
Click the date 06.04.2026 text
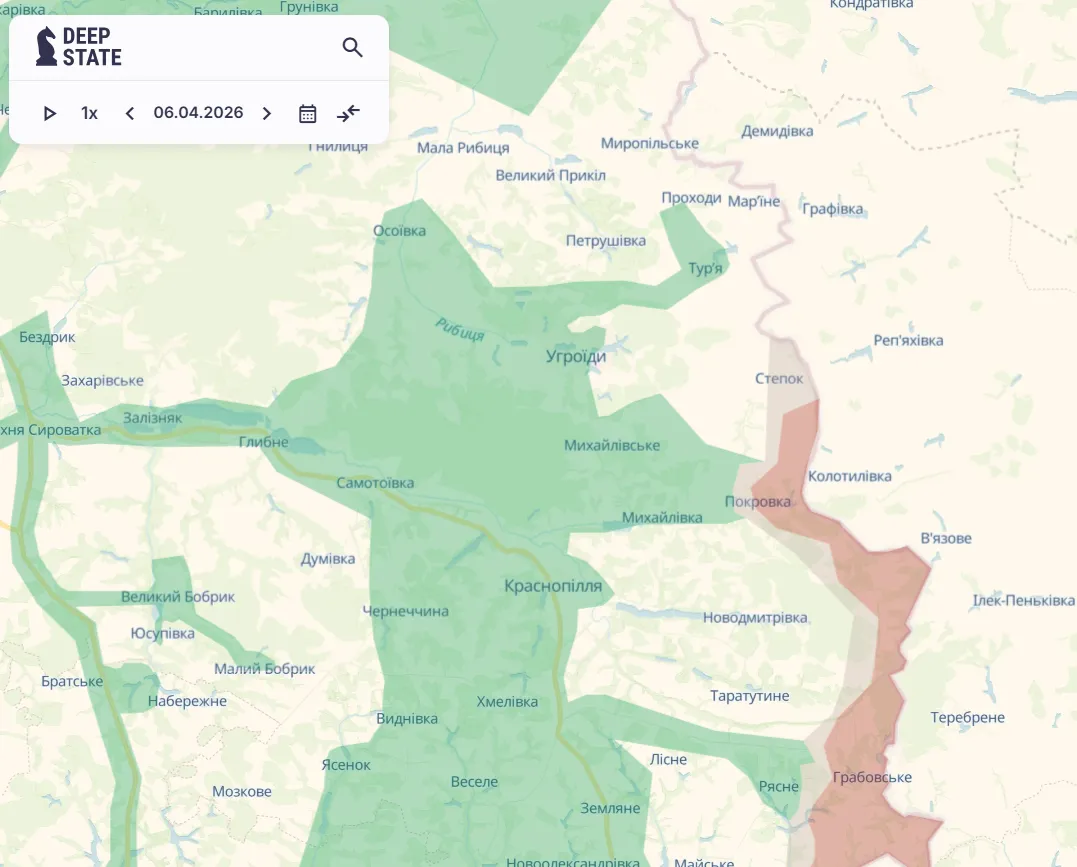pyautogui.click(x=198, y=113)
